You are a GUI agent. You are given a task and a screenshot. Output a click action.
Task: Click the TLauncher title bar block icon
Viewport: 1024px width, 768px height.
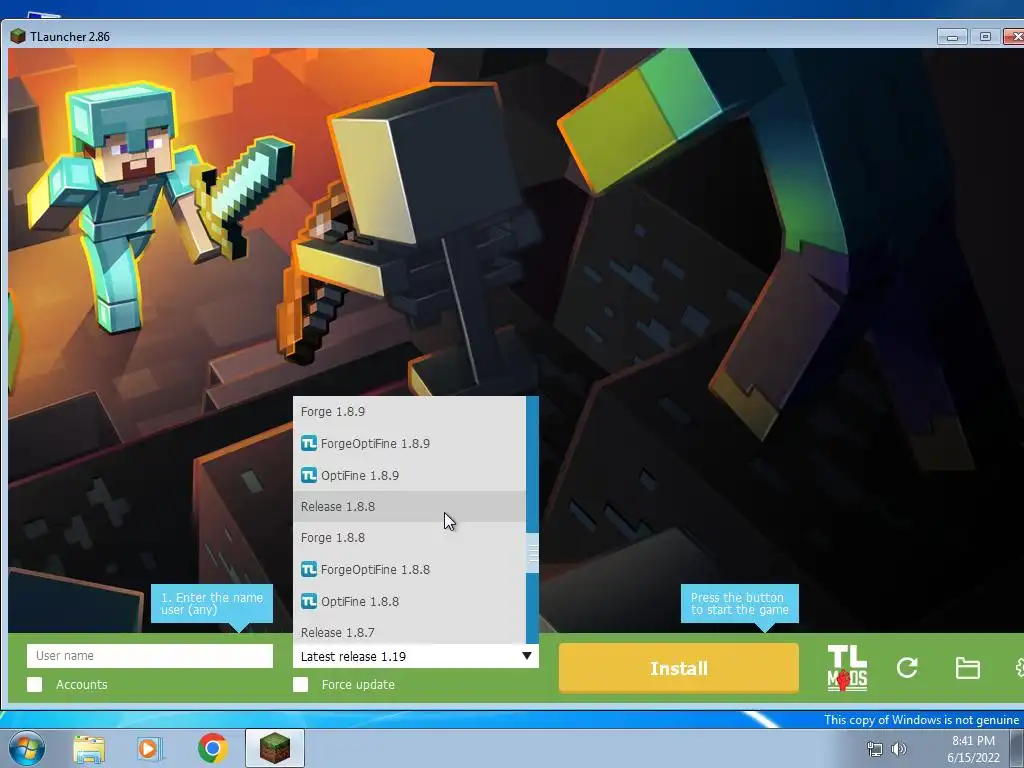pyautogui.click(x=18, y=36)
